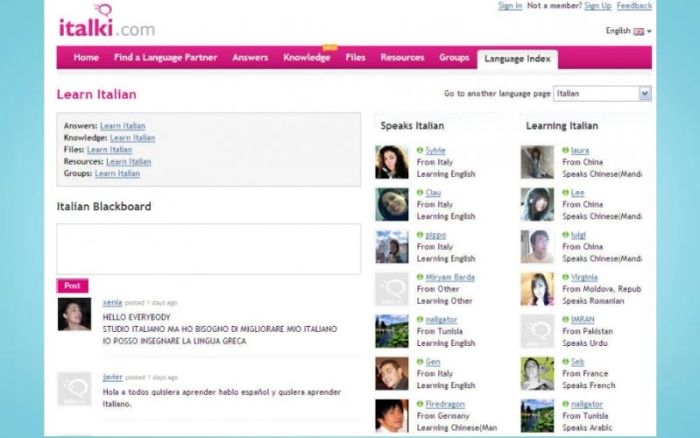The image size is (700, 438).
Task: Open Sylvie's profile photo
Action: click(x=392, y=162)
